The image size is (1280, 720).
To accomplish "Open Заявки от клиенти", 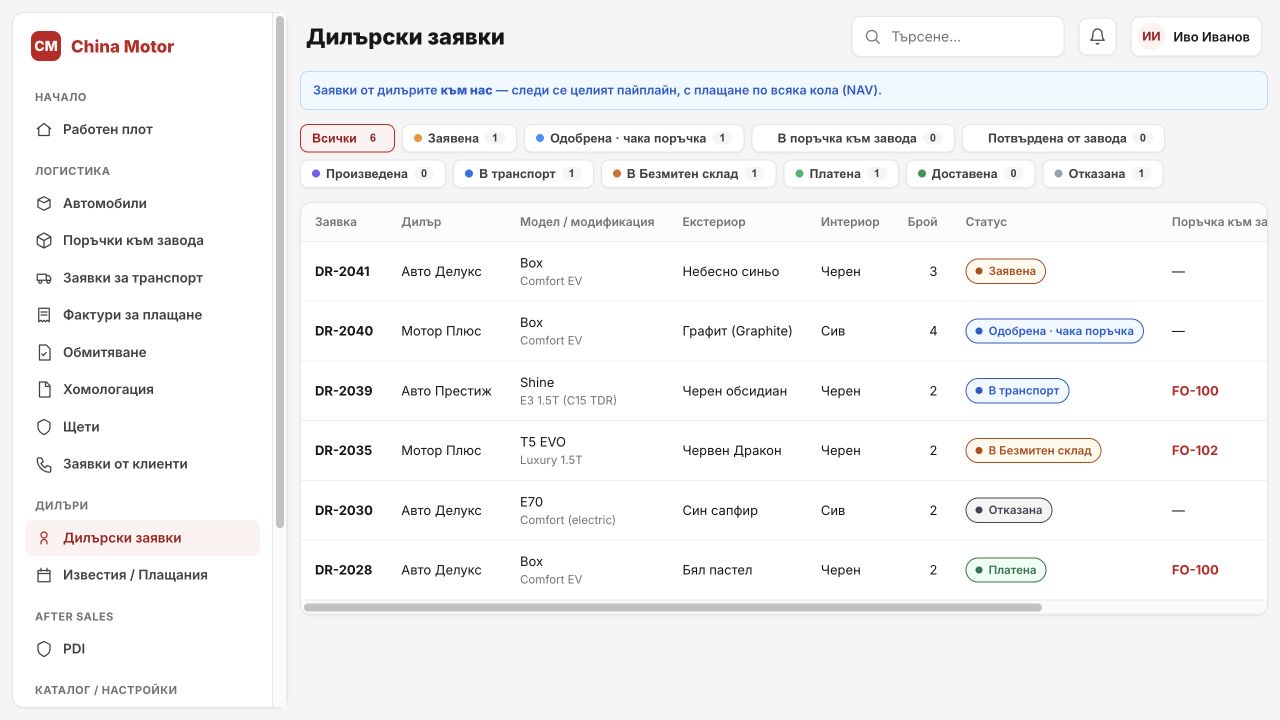I will pyautogui.click(x=142, y=464).
